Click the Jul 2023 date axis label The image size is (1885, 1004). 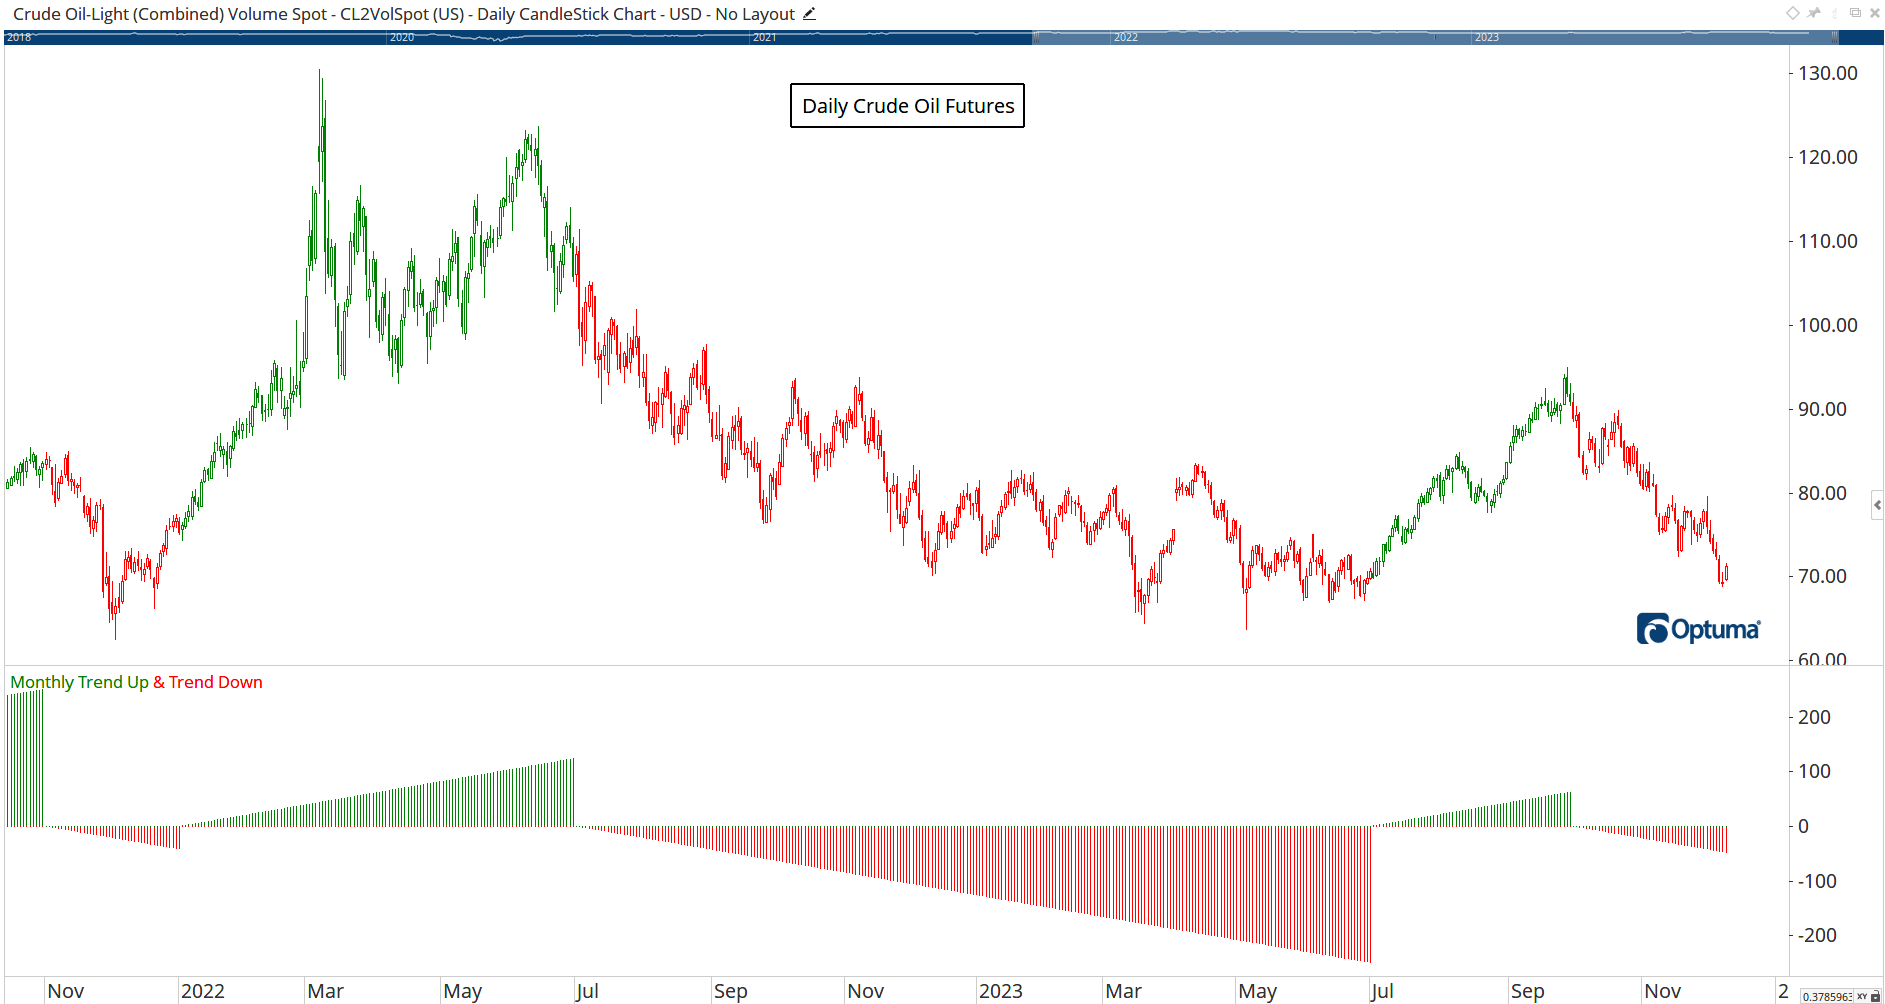[x=1382, y=991]
